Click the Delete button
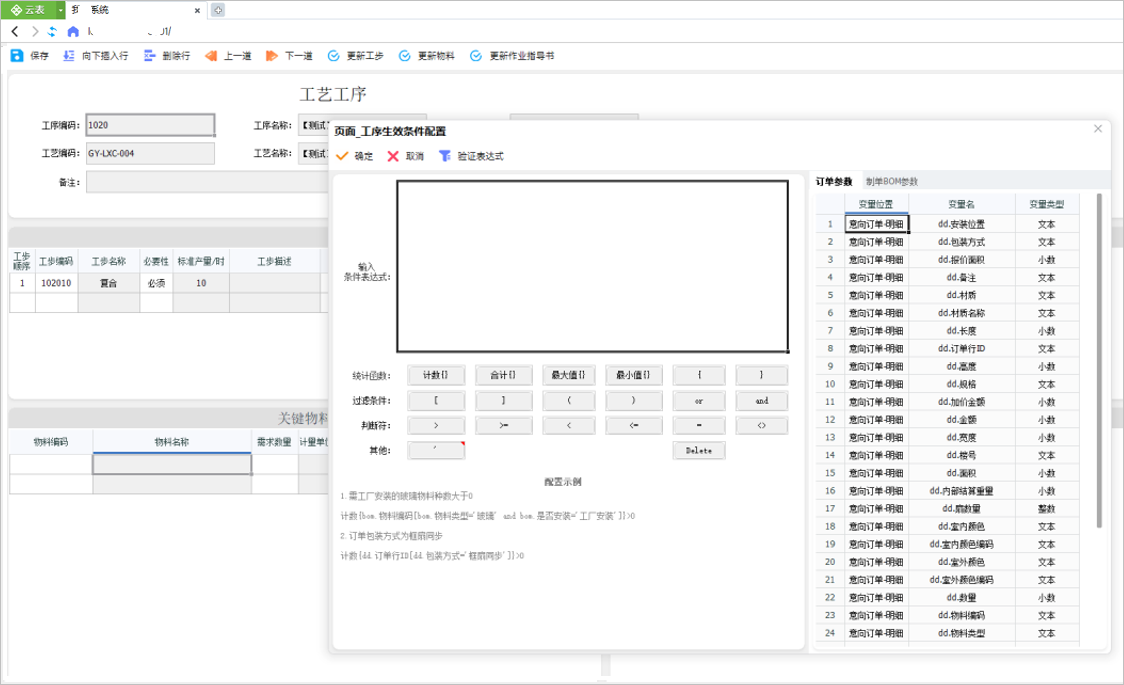 pos(699,450)
